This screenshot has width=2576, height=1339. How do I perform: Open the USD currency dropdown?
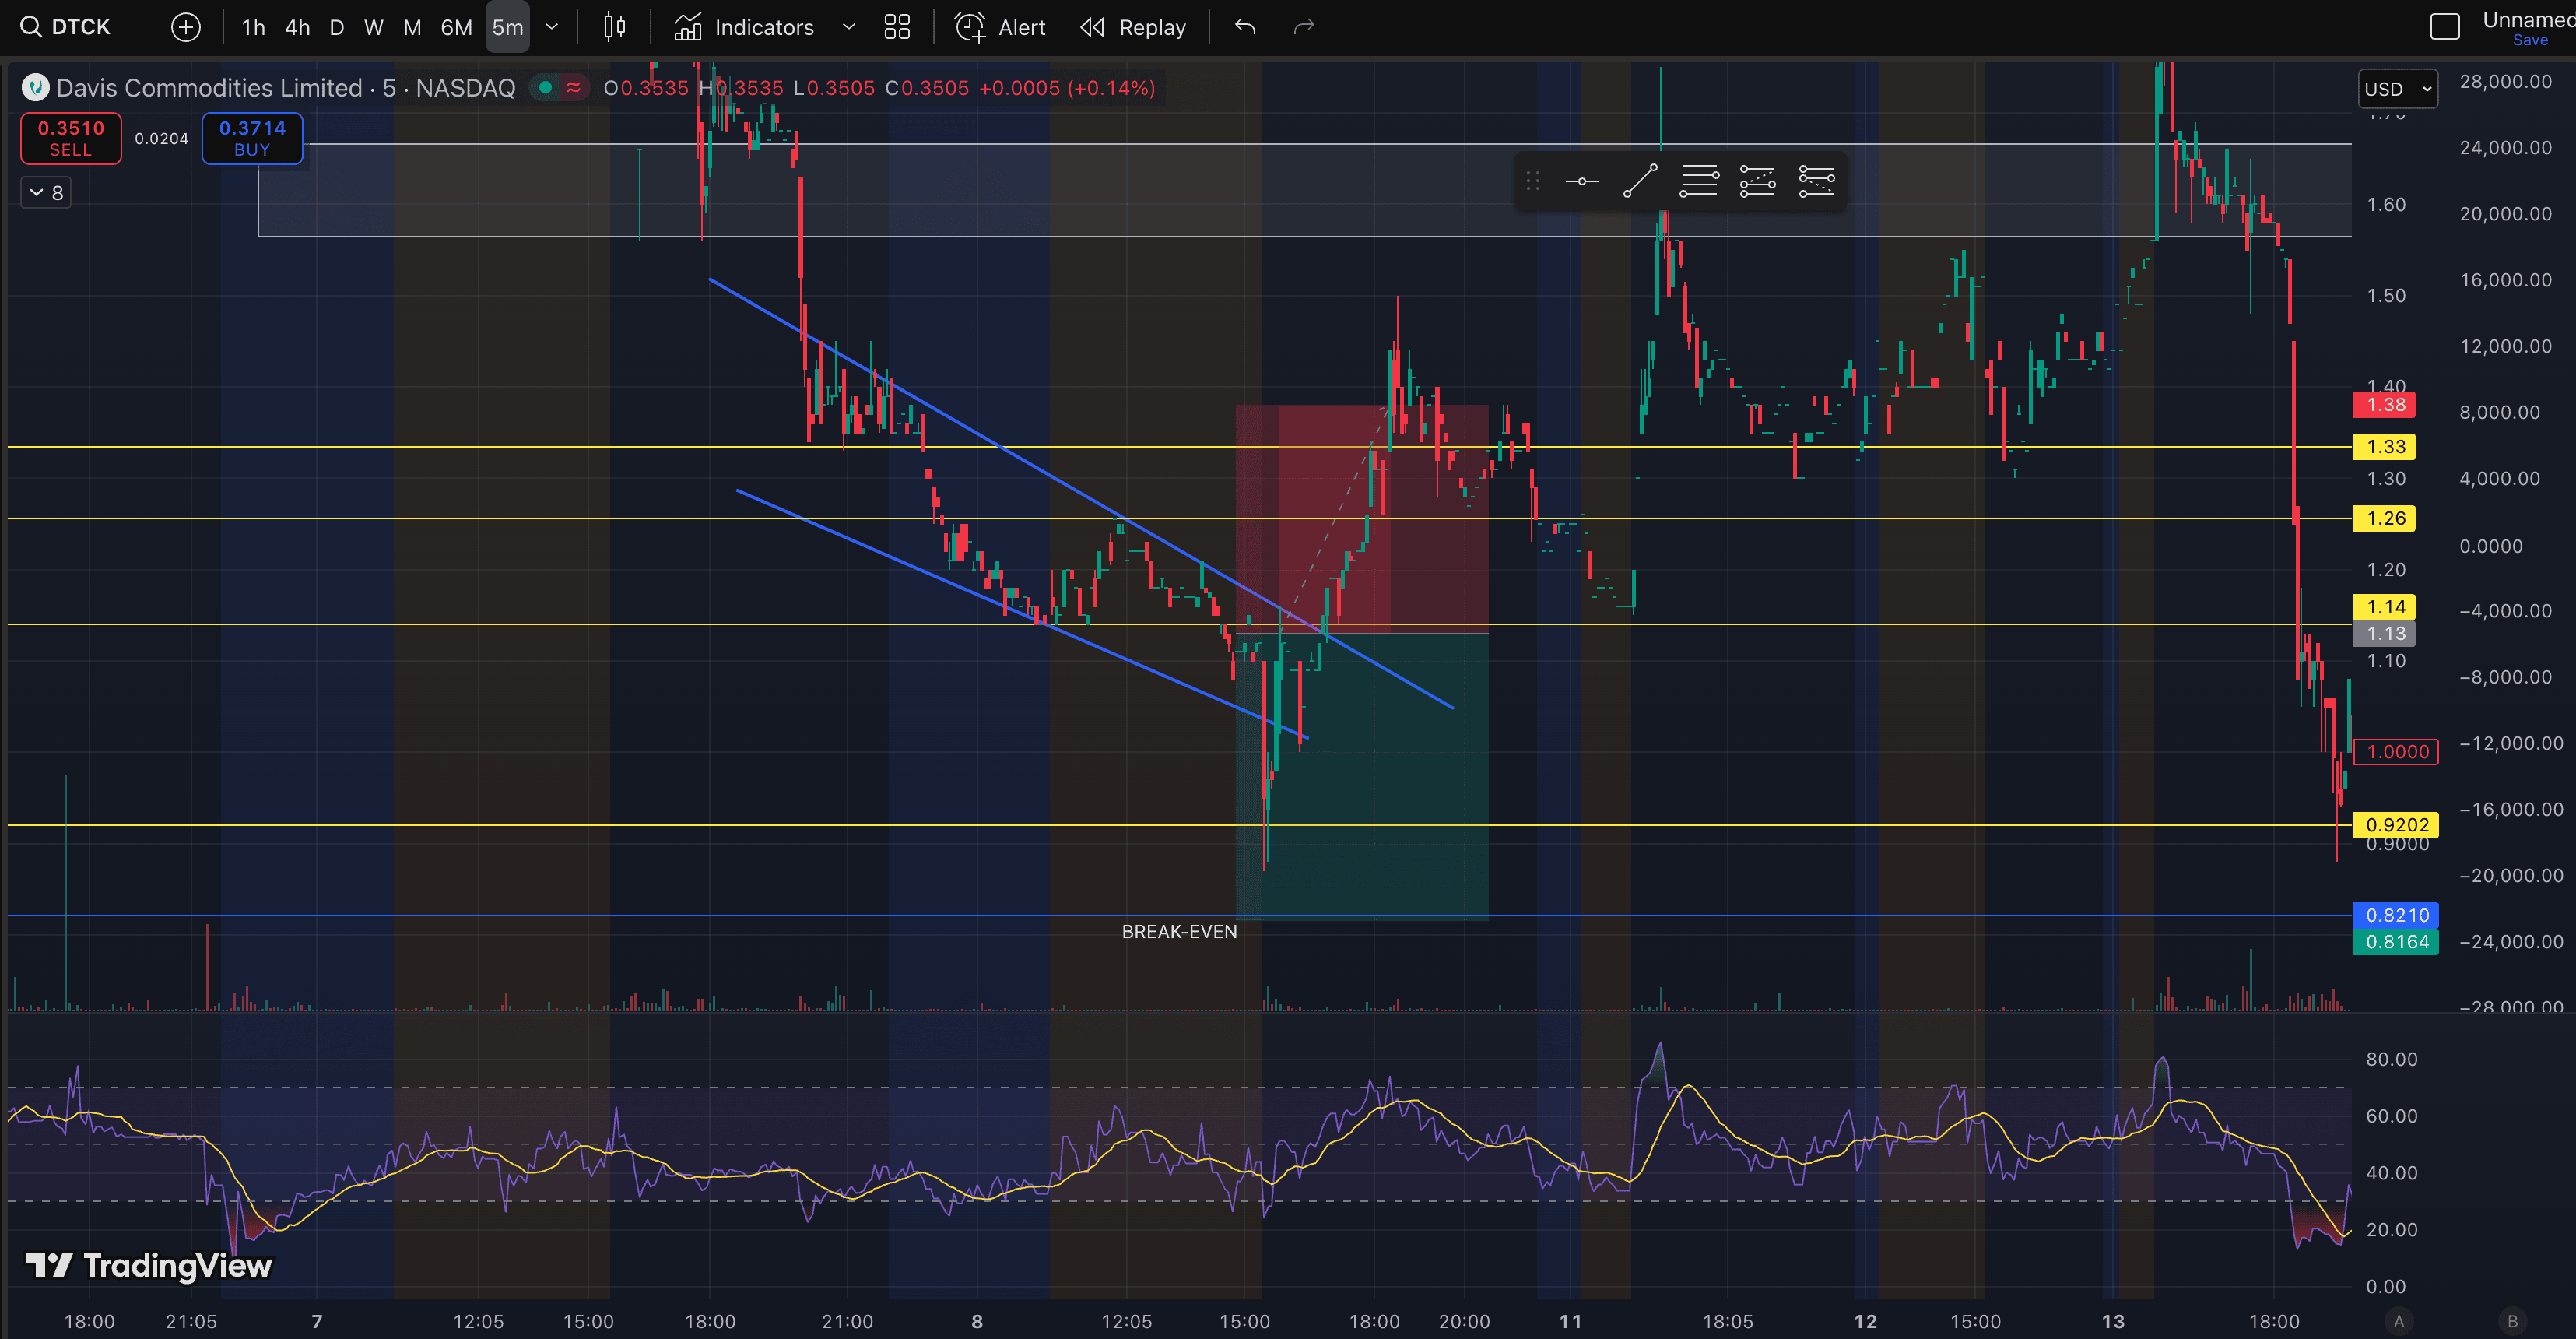(2397, 89)
